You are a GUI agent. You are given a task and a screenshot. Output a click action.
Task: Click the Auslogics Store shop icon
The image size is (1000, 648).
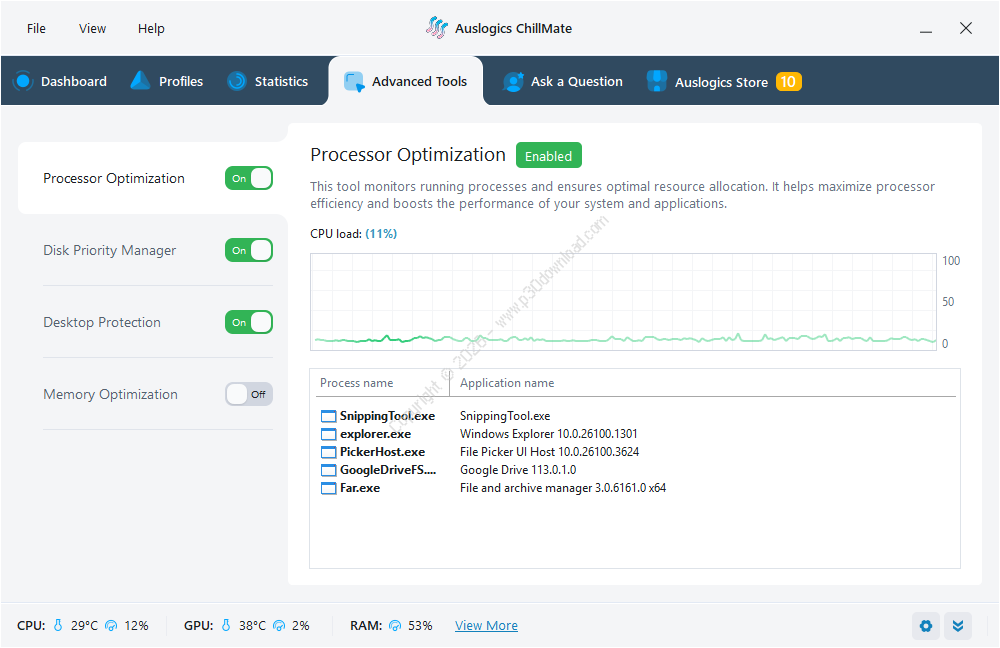coord(656,81)
